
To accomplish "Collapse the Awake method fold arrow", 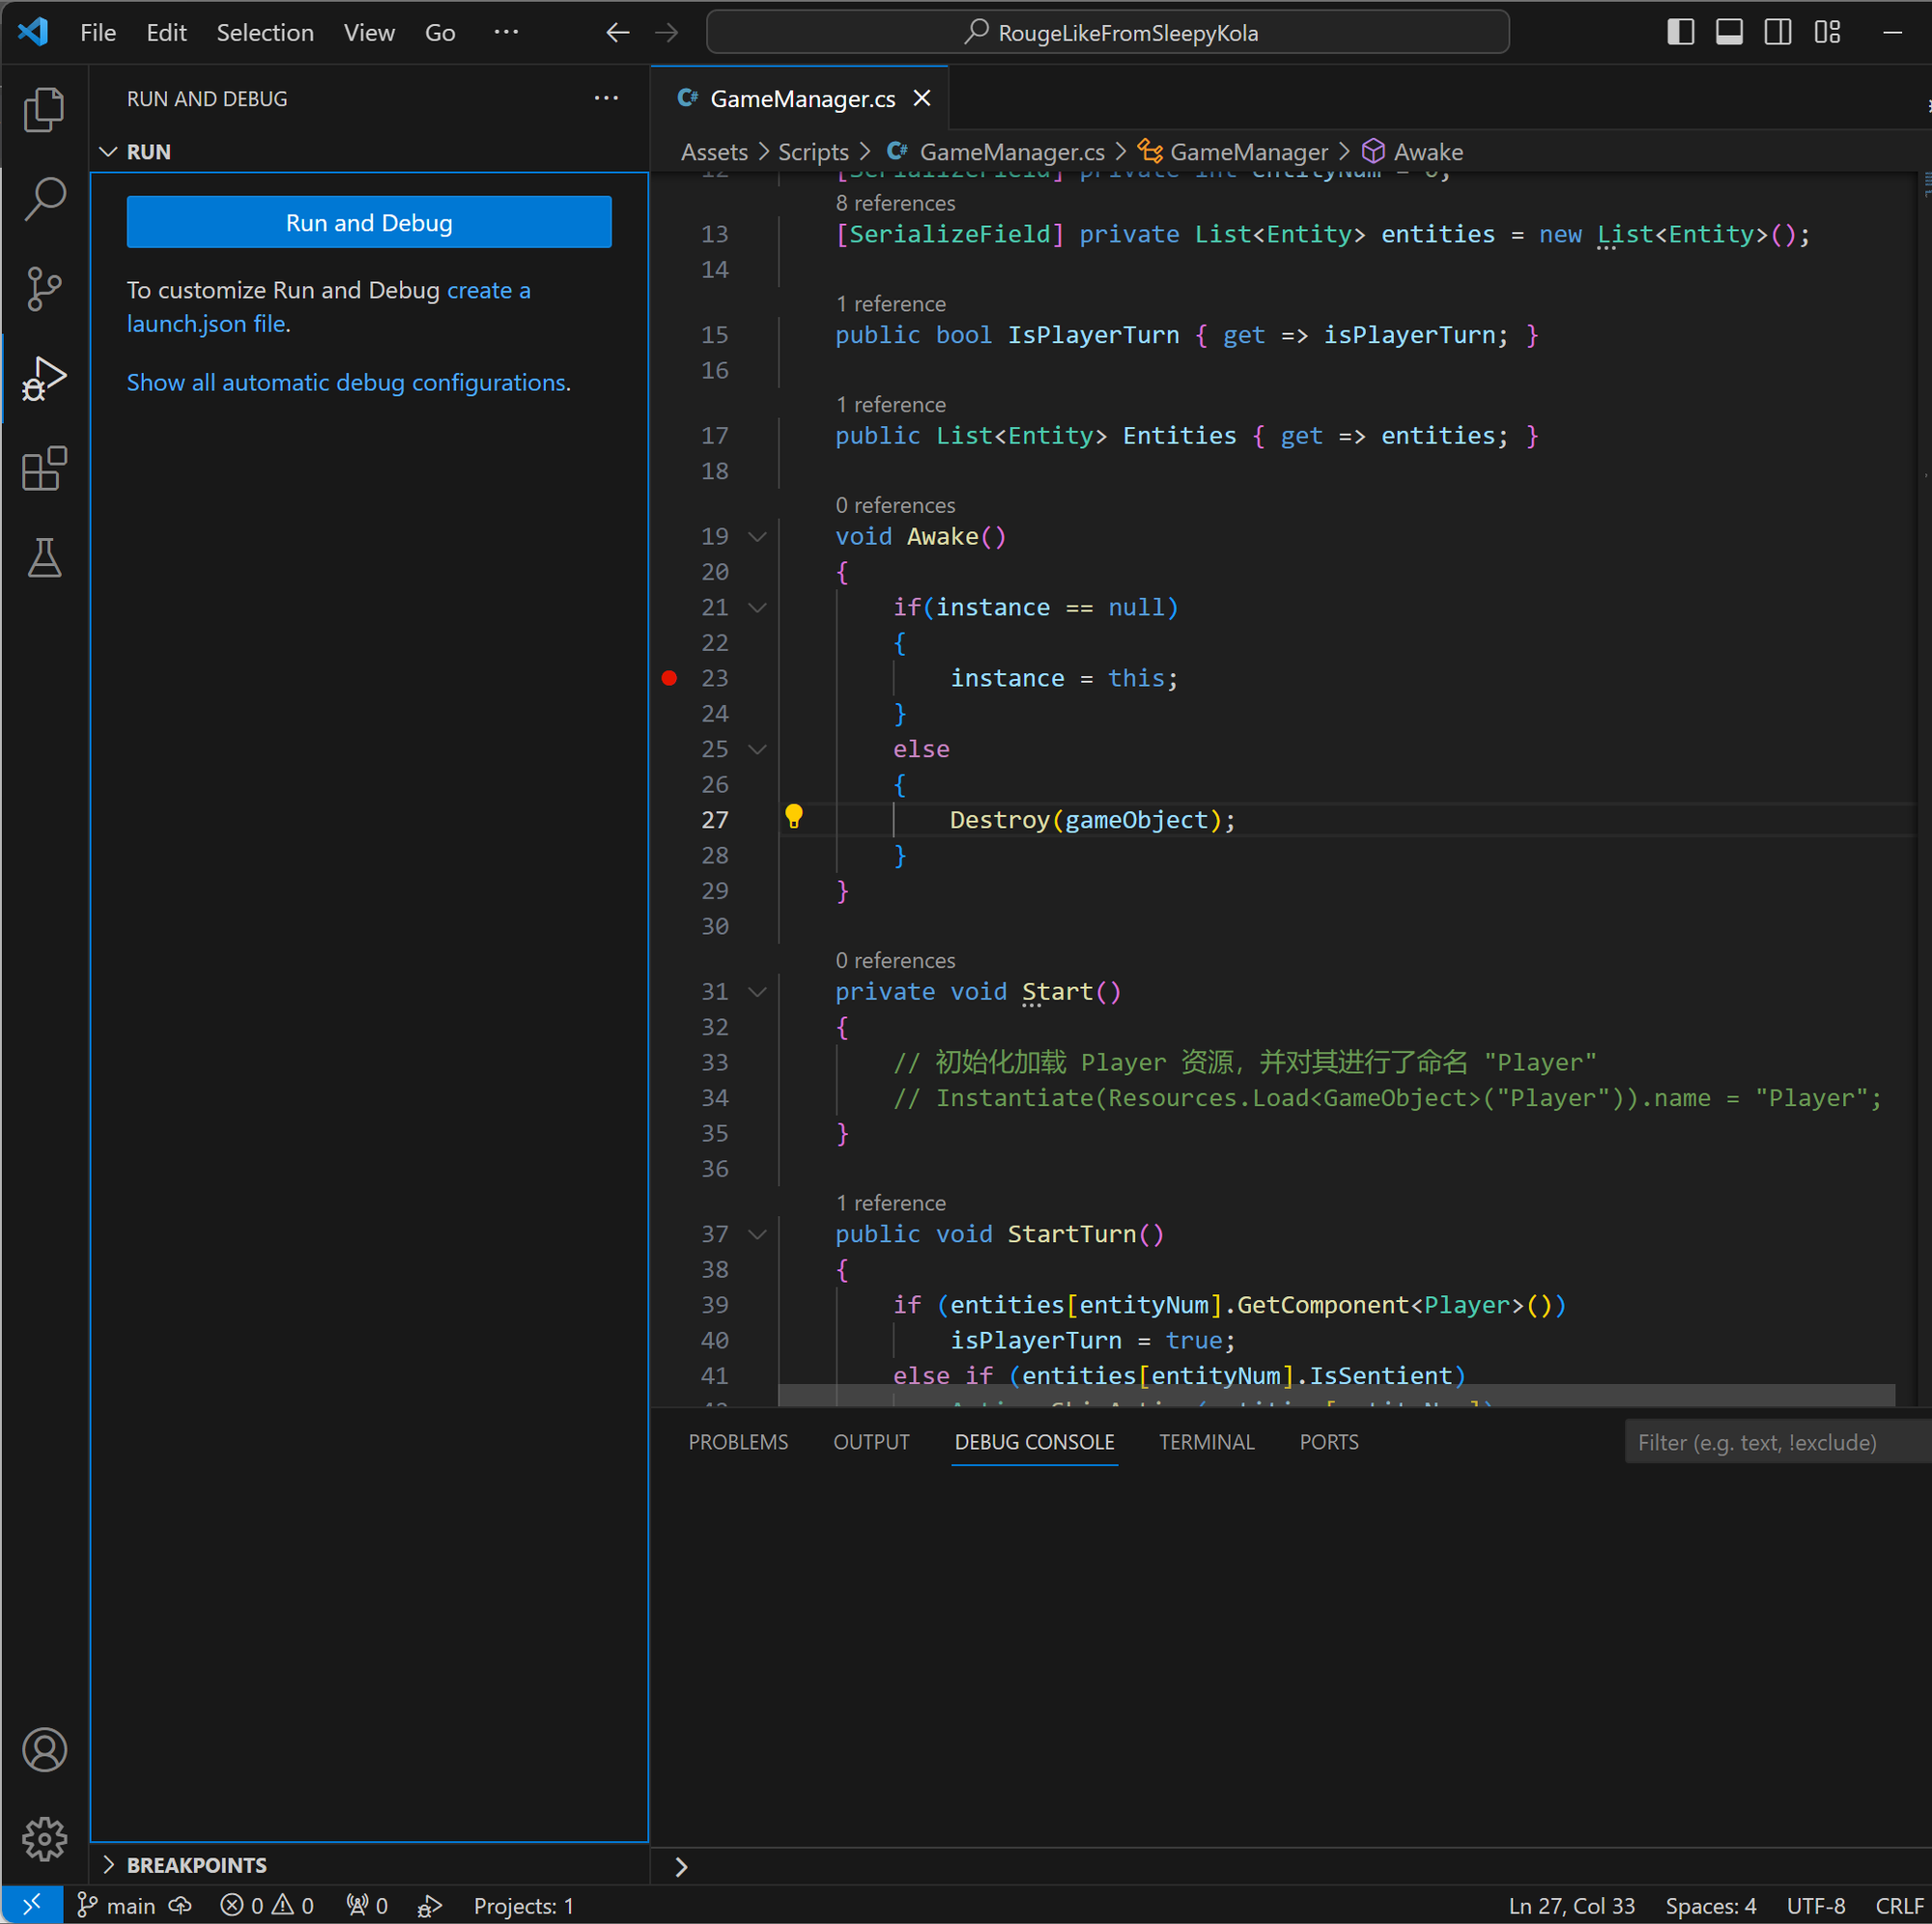I will click(x=757, y=536).
